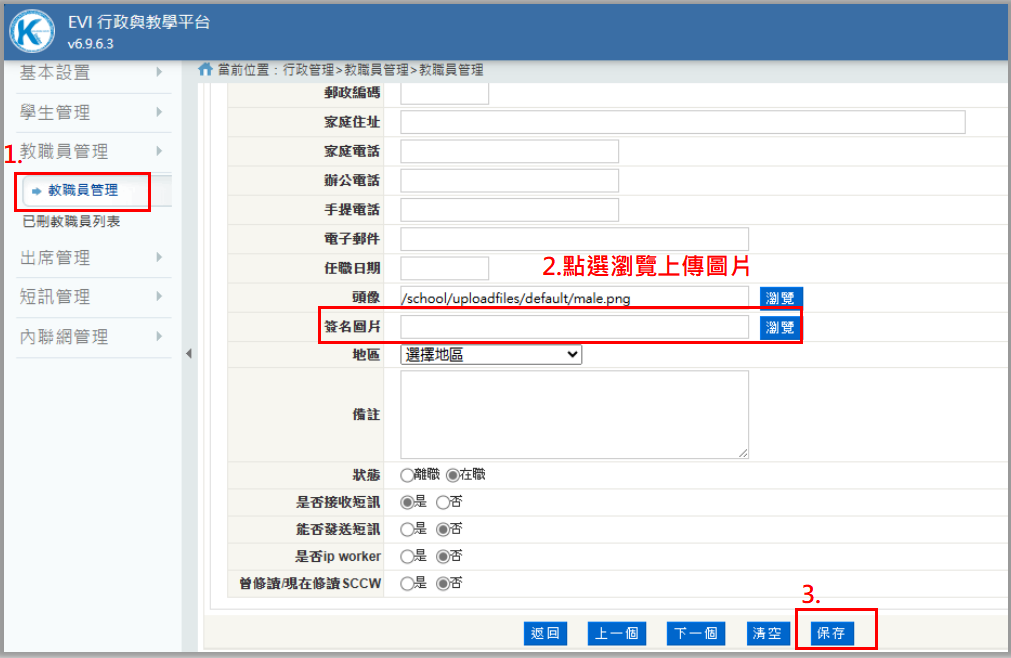Click the 下一個 button
The width and height of the screenshot is (1011, 658).
[696, 633]
